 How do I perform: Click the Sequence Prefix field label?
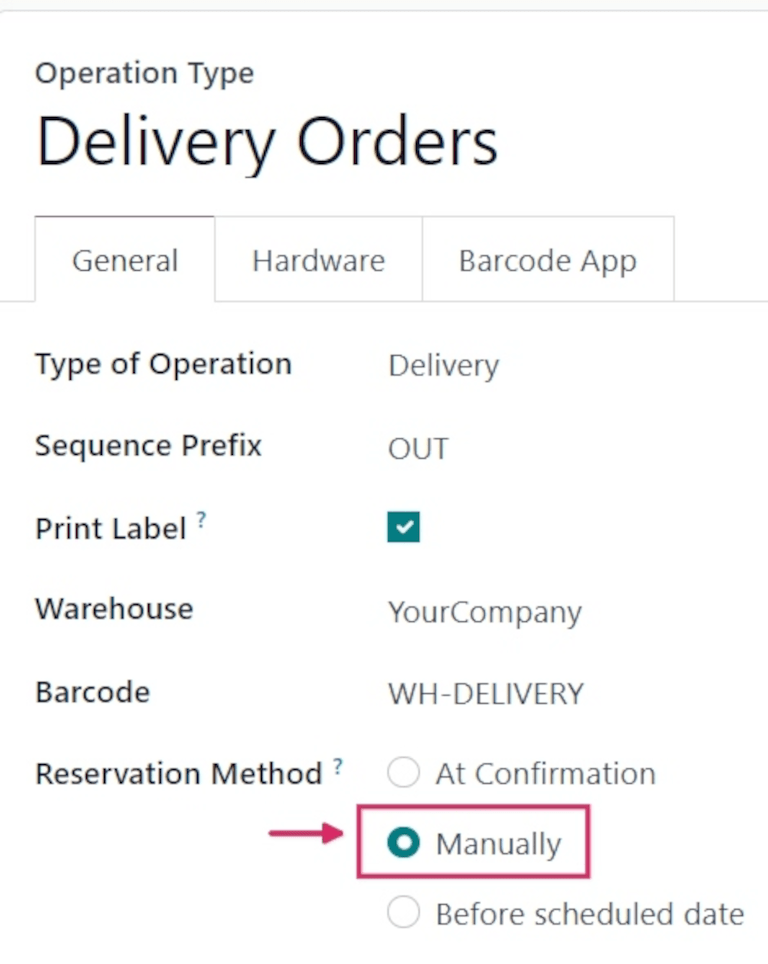coord(148,446)
